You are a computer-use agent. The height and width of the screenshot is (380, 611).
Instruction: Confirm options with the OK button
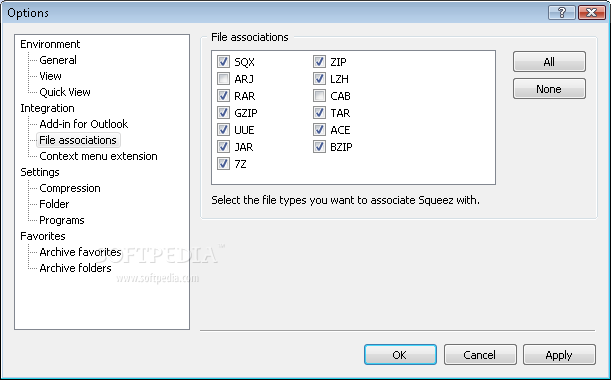[400, 355]
